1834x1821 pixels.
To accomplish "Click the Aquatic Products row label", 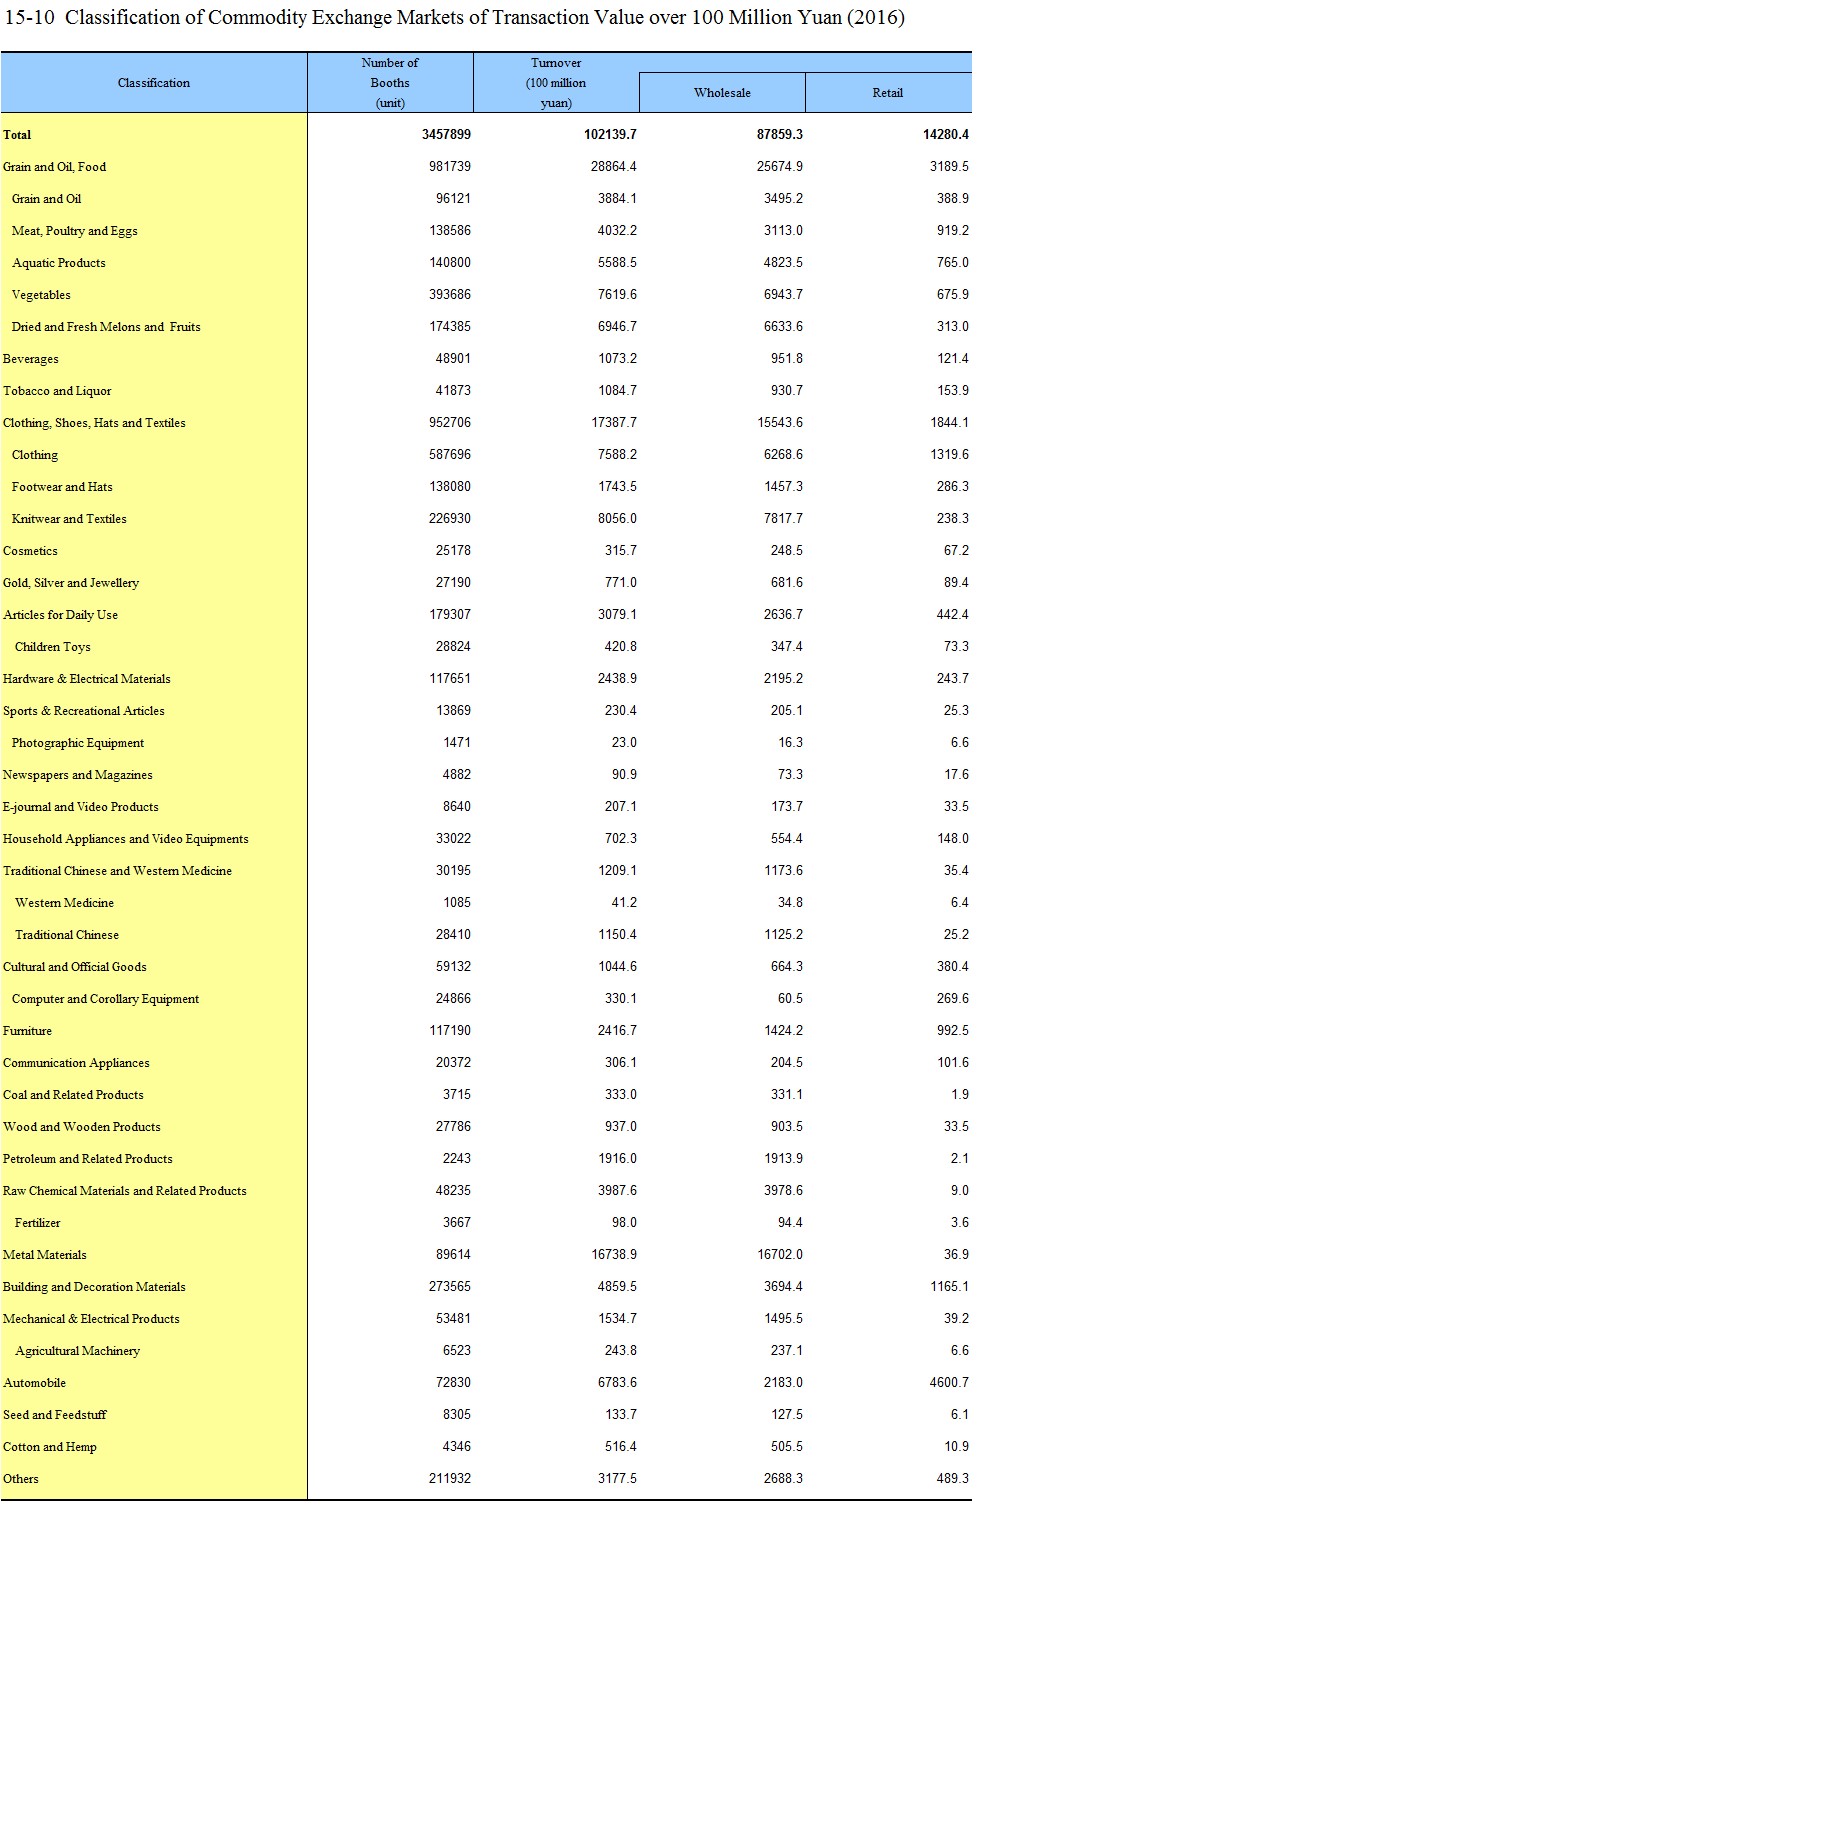I will 58,263.
